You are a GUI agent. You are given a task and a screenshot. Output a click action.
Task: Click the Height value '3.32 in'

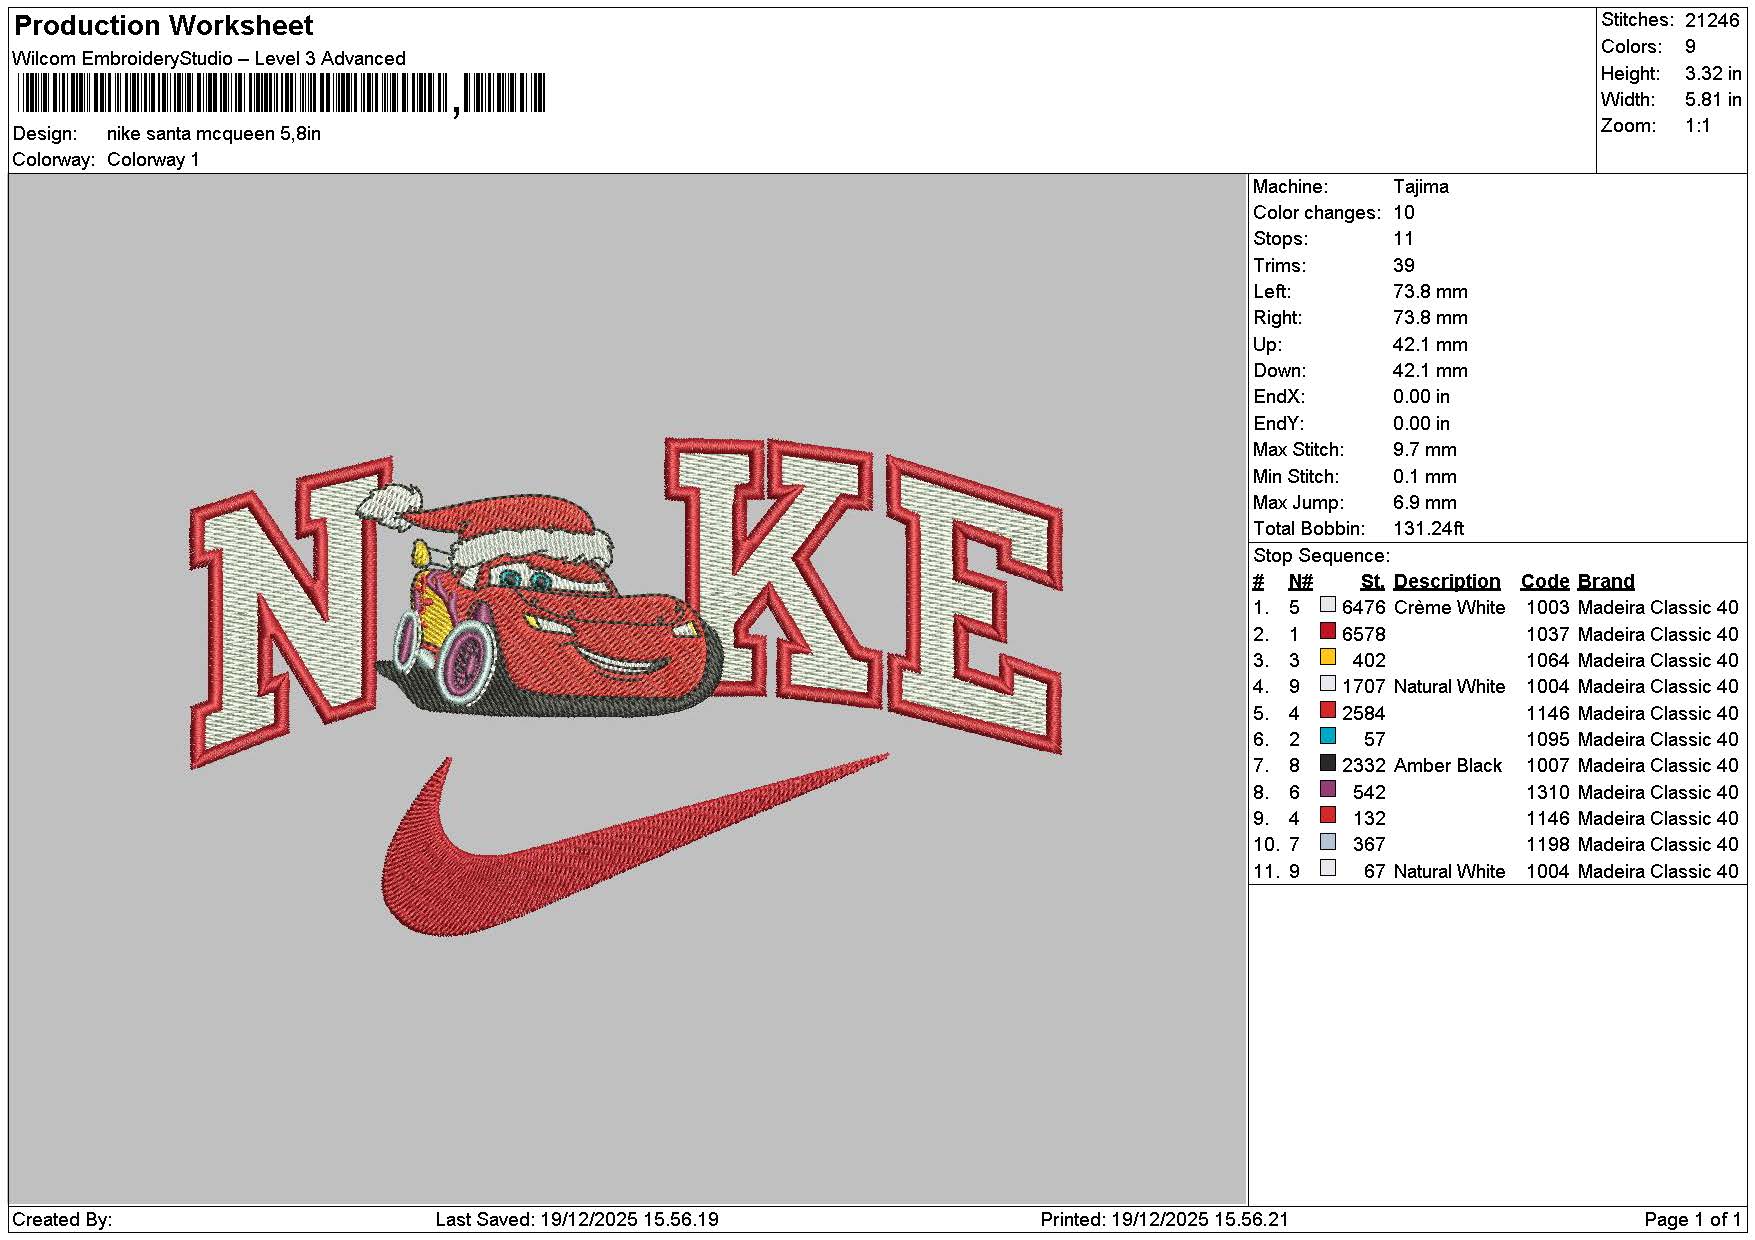pos(1713,73)
